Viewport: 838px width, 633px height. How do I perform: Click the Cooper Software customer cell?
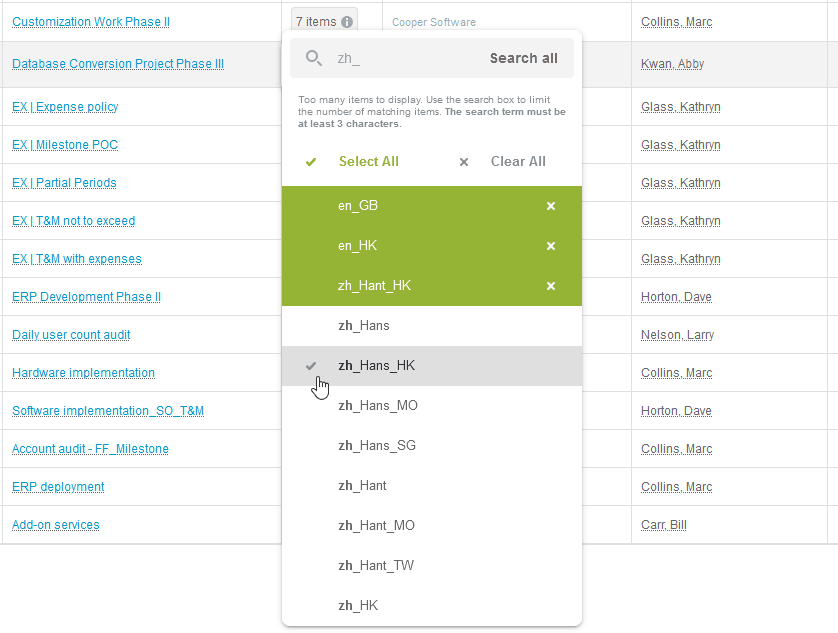434,22
